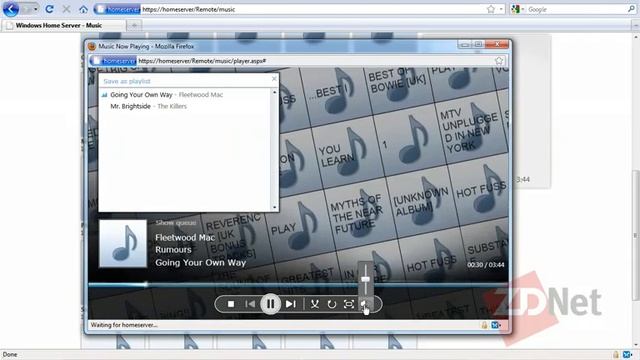Reload the main browser page
The width and height of the screenshot is (640, 360).
(x=49, y=9)
